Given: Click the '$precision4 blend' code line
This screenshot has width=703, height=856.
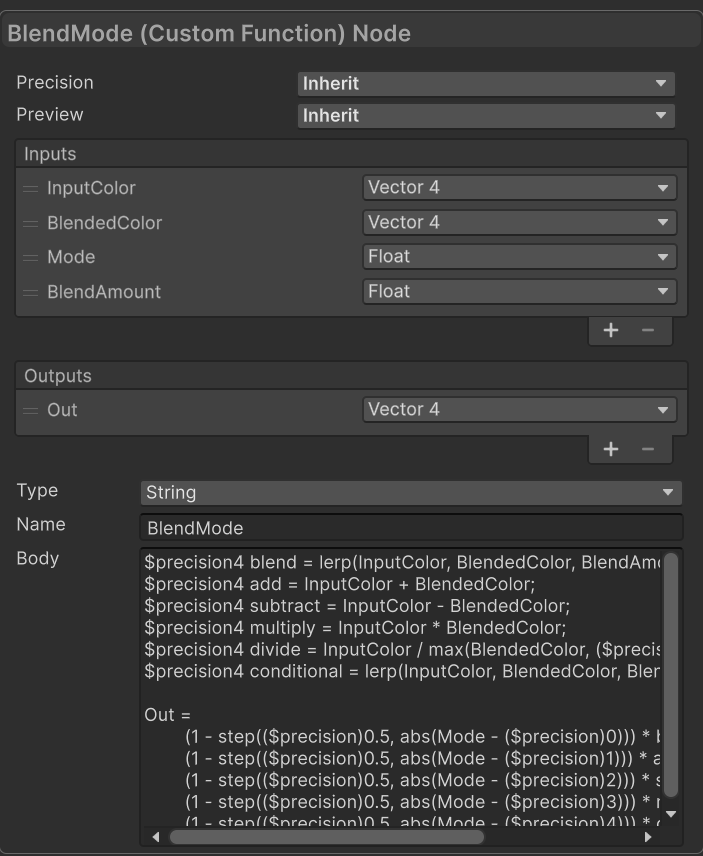Looking at the screenshot, I should [402, 562].
